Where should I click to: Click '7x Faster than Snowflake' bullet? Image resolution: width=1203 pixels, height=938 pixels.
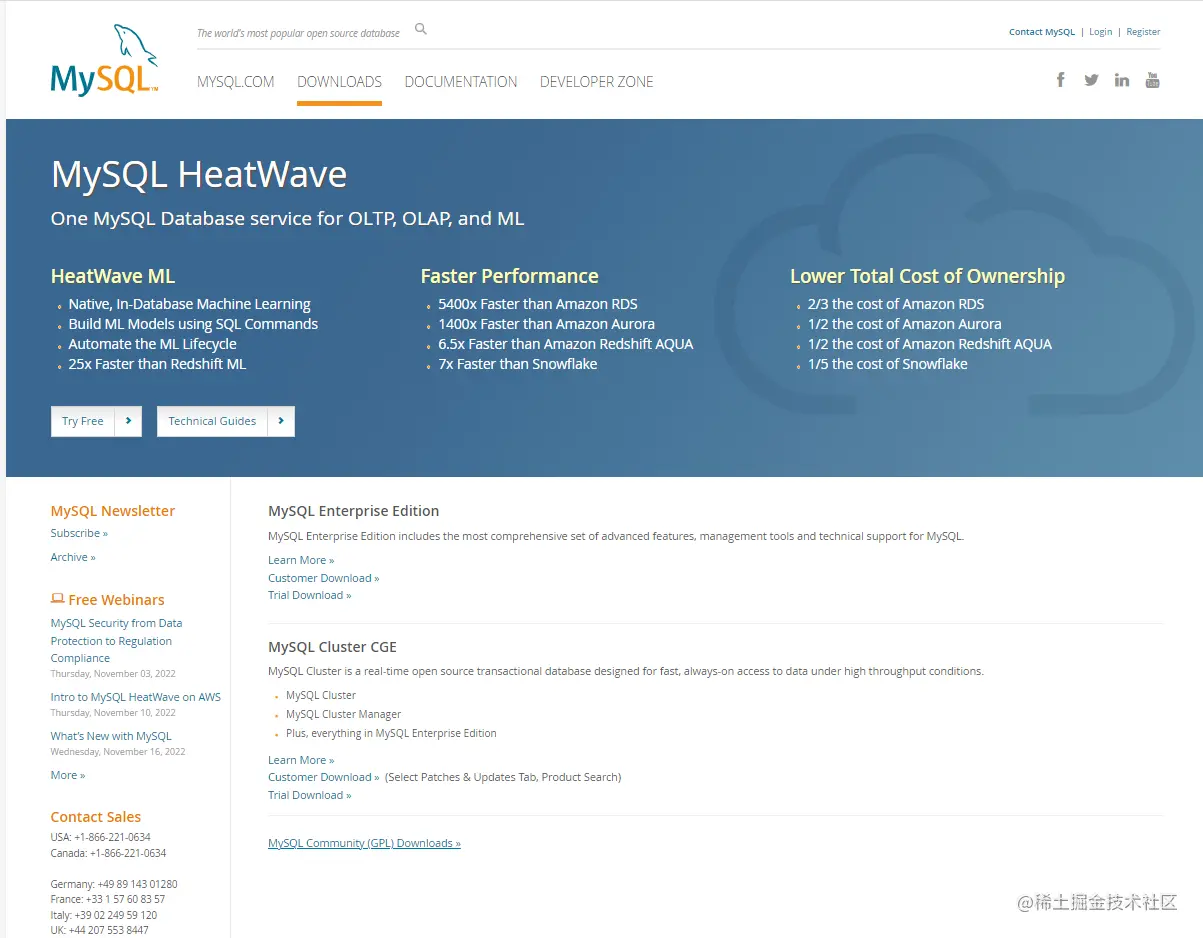click(518, 364)
